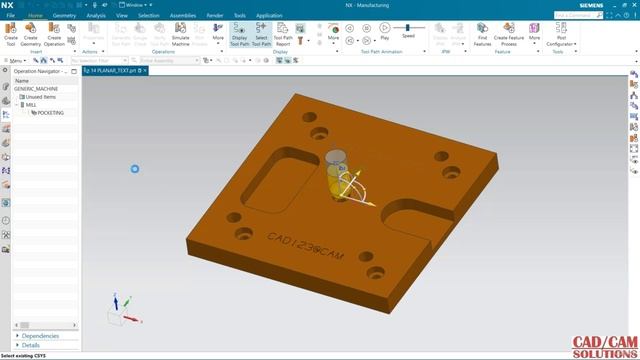
Task: Open More in Display group
Action: click(x=333, y=33)
